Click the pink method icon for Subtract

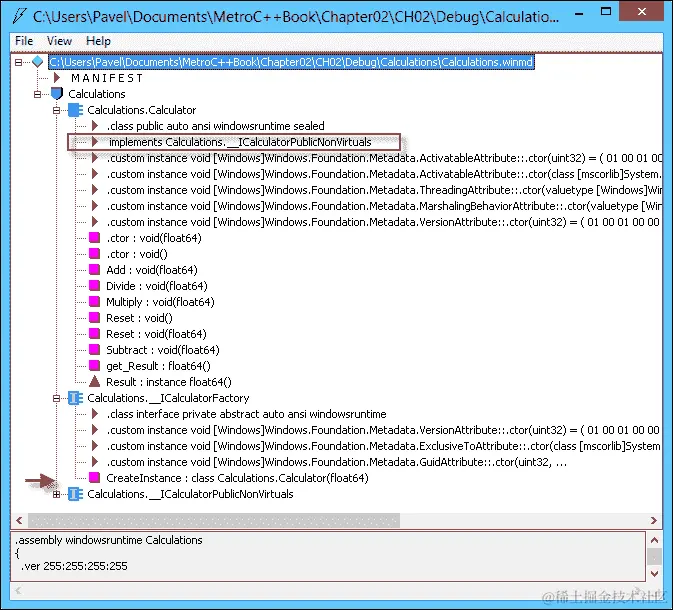(94, 350)
